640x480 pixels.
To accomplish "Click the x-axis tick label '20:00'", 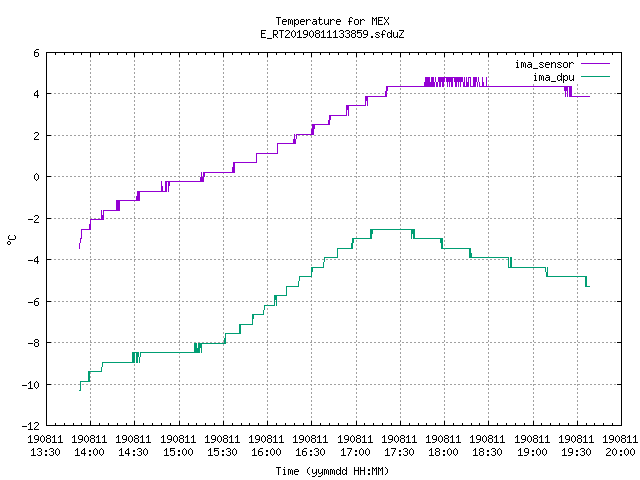I will (x=620, y=452).
